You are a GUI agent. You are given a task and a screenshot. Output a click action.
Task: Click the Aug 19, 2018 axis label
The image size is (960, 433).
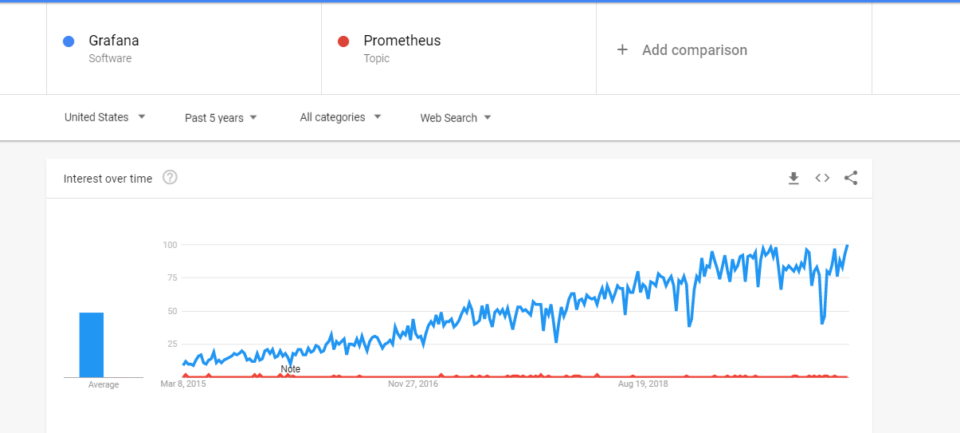click(643, 385)
